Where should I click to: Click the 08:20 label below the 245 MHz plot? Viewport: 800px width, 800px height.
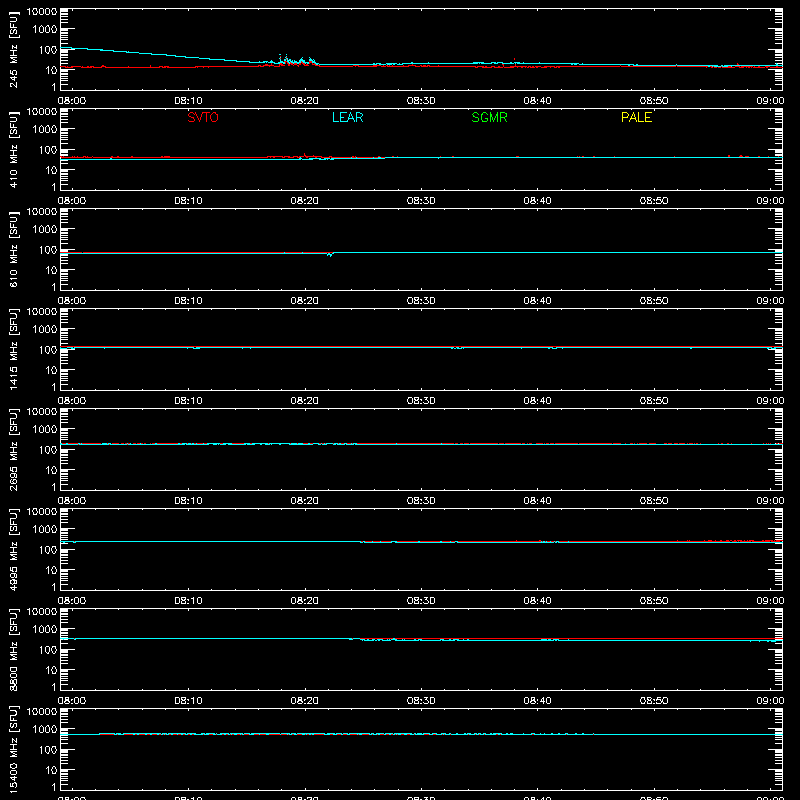click(x=305, y=101)
